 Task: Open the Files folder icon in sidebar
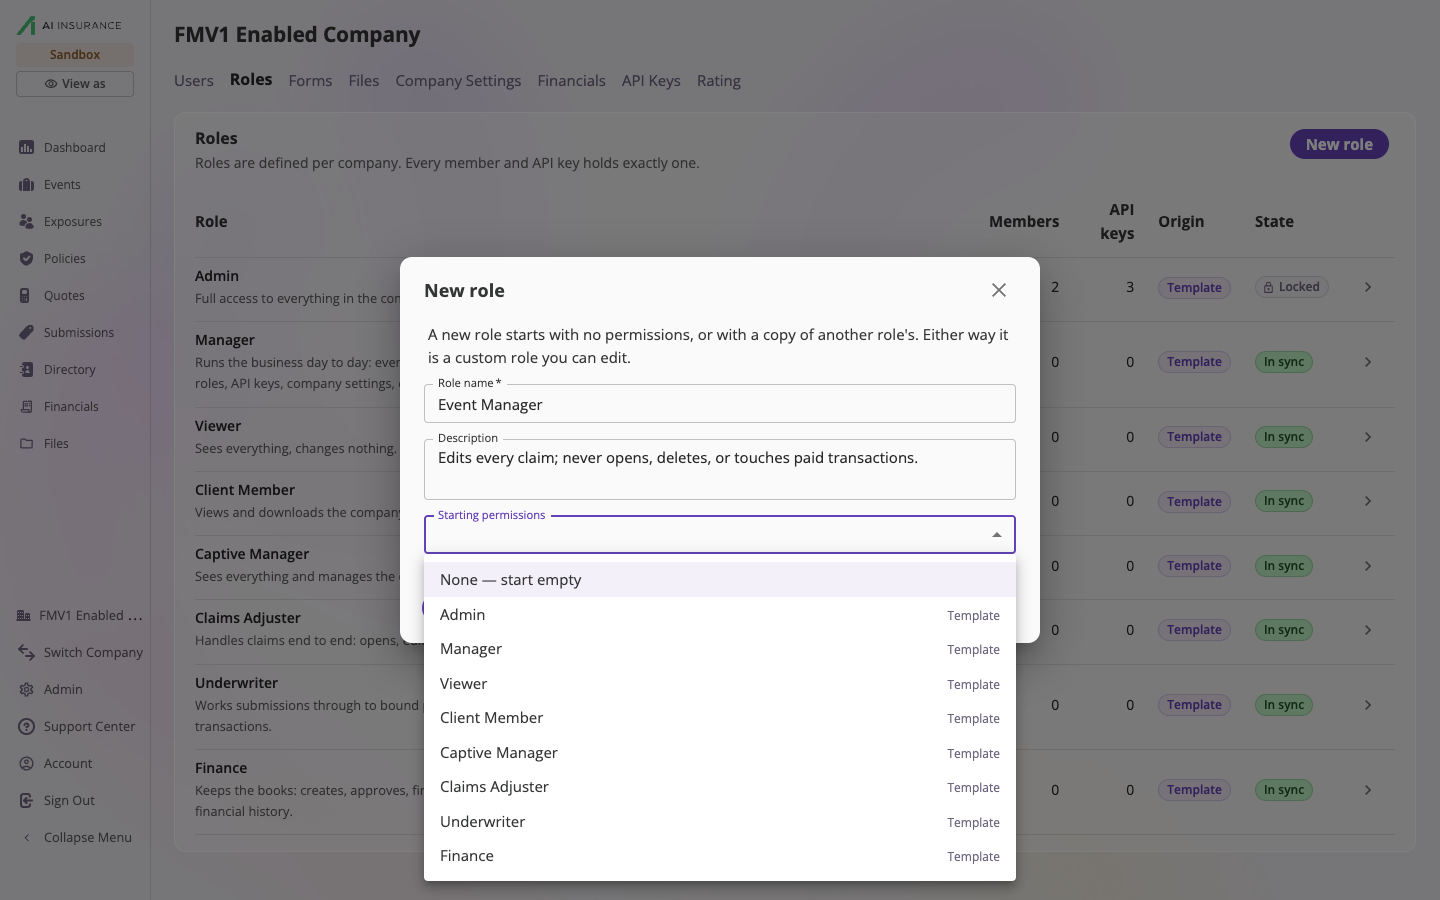[26, 443]
